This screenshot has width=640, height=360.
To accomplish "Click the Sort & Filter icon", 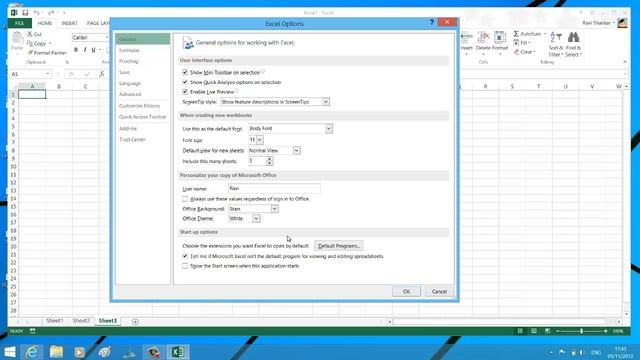I will pos(556,38).
